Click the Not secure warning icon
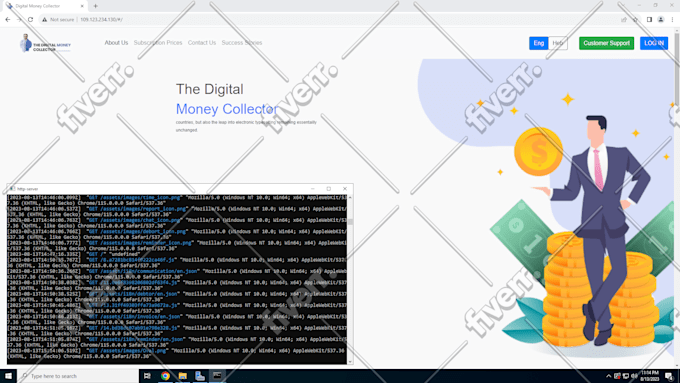Screen dimensions: 680x383 [x=44, y=20]
